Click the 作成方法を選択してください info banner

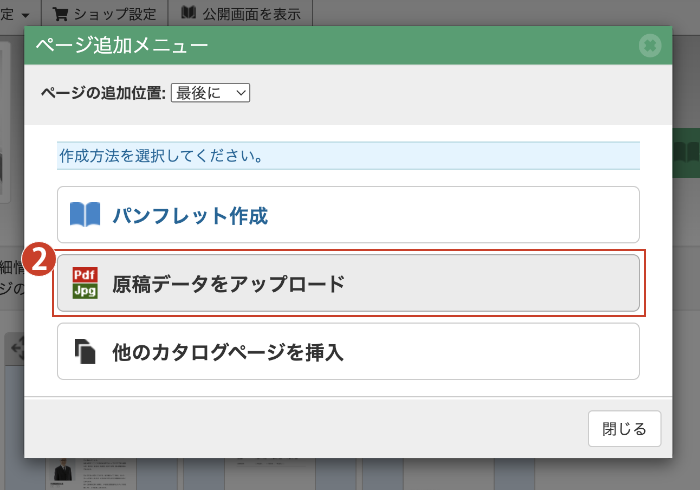pos(348,156)
